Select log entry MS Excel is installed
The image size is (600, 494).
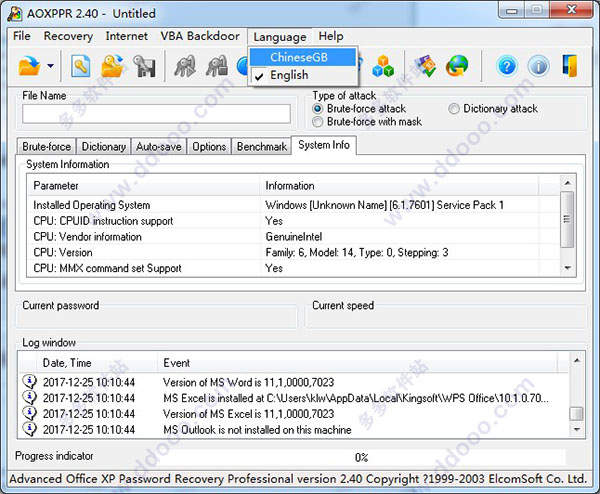(294, 398)
